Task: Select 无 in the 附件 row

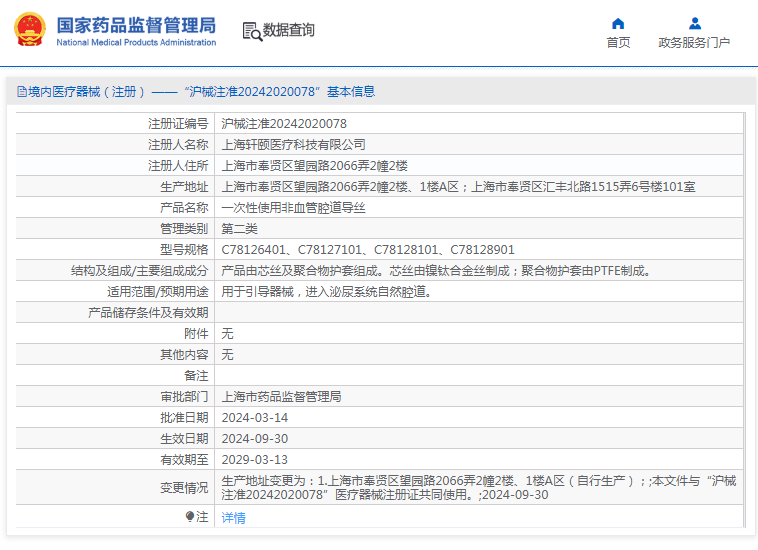Action: point(227,333)
